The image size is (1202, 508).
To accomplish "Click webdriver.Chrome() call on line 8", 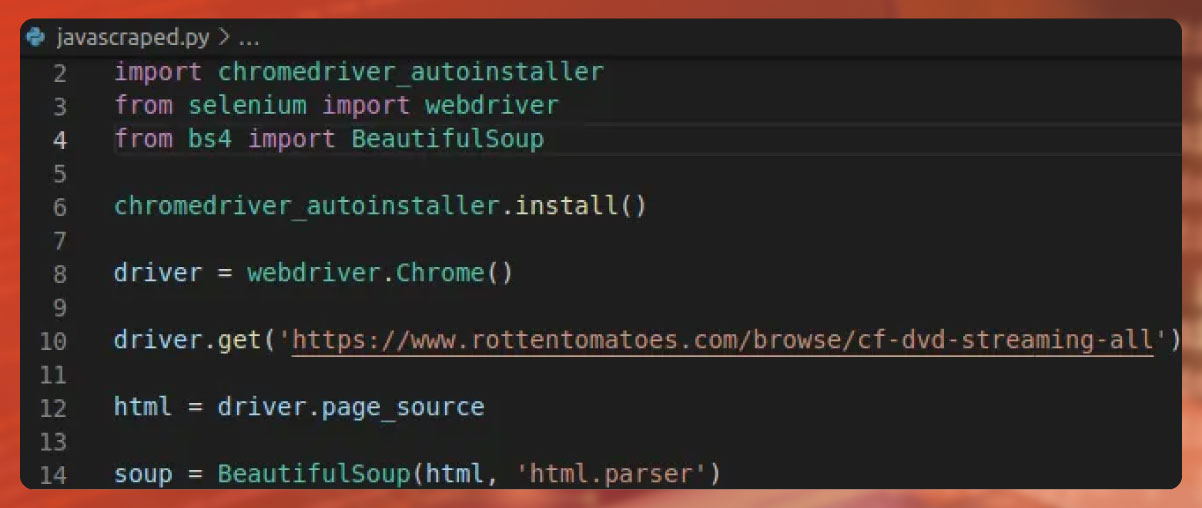I will pyautogui.click(x=381, y=273).
